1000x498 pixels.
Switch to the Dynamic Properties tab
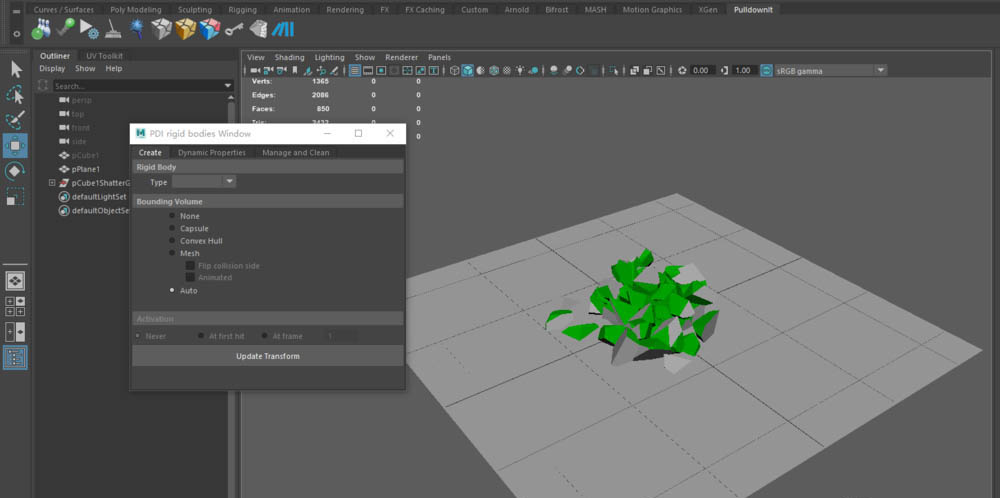click(x=211, y=152)
